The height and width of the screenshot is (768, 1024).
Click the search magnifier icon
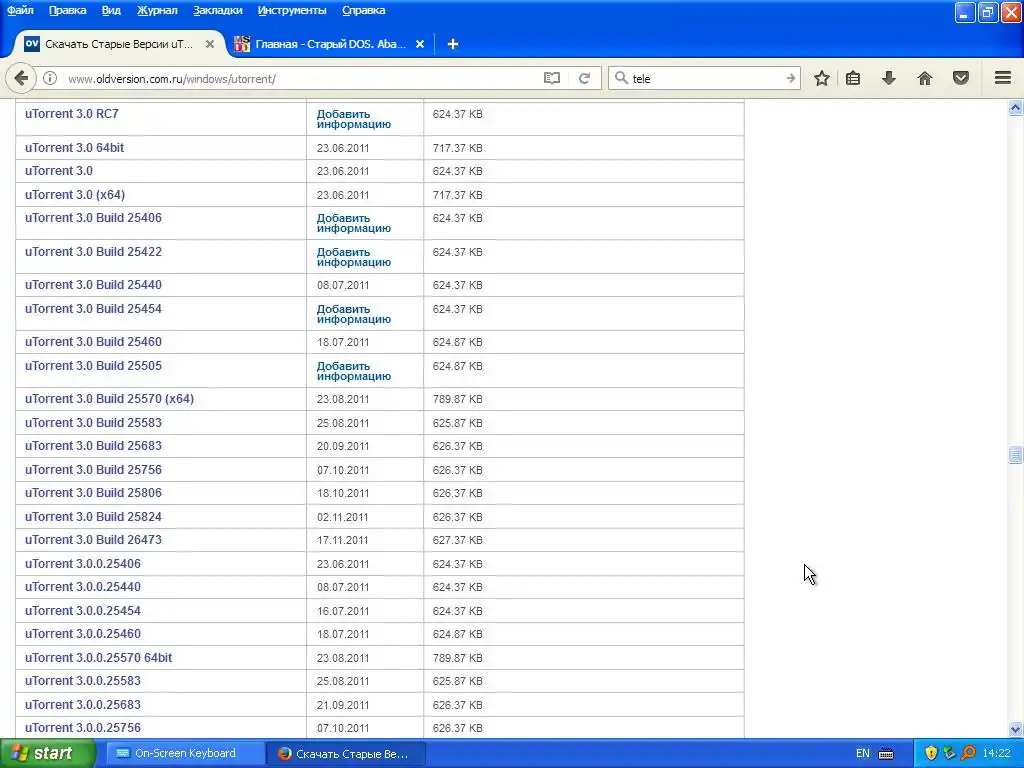[621, 78]
